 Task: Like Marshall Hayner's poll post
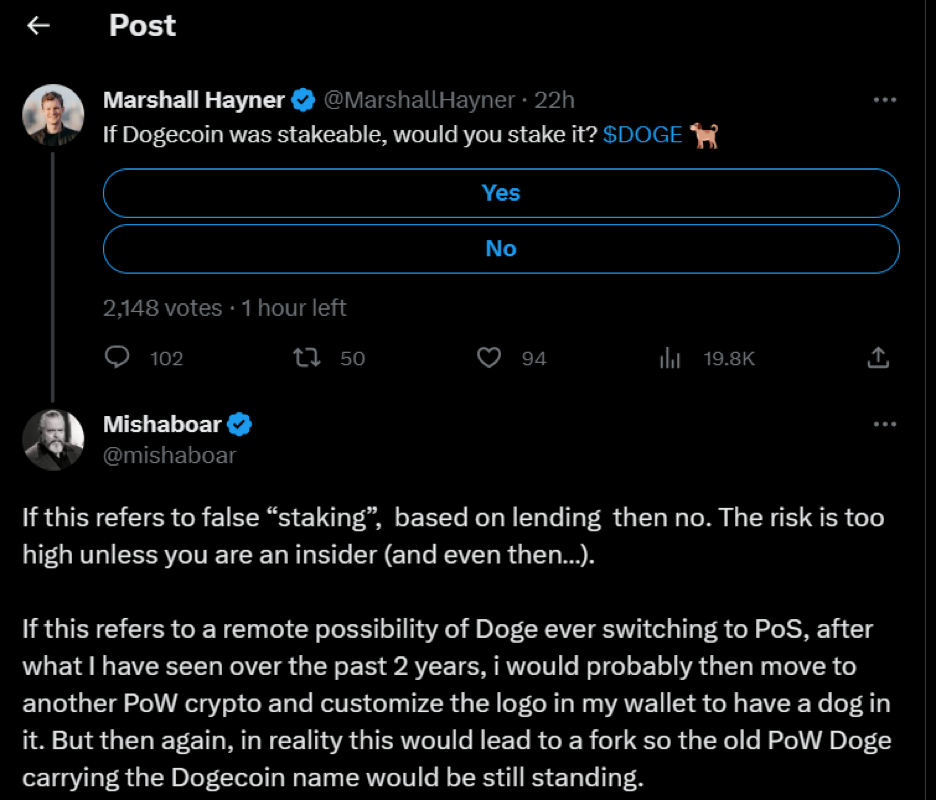pyautogui.click(x=488, y=357)
